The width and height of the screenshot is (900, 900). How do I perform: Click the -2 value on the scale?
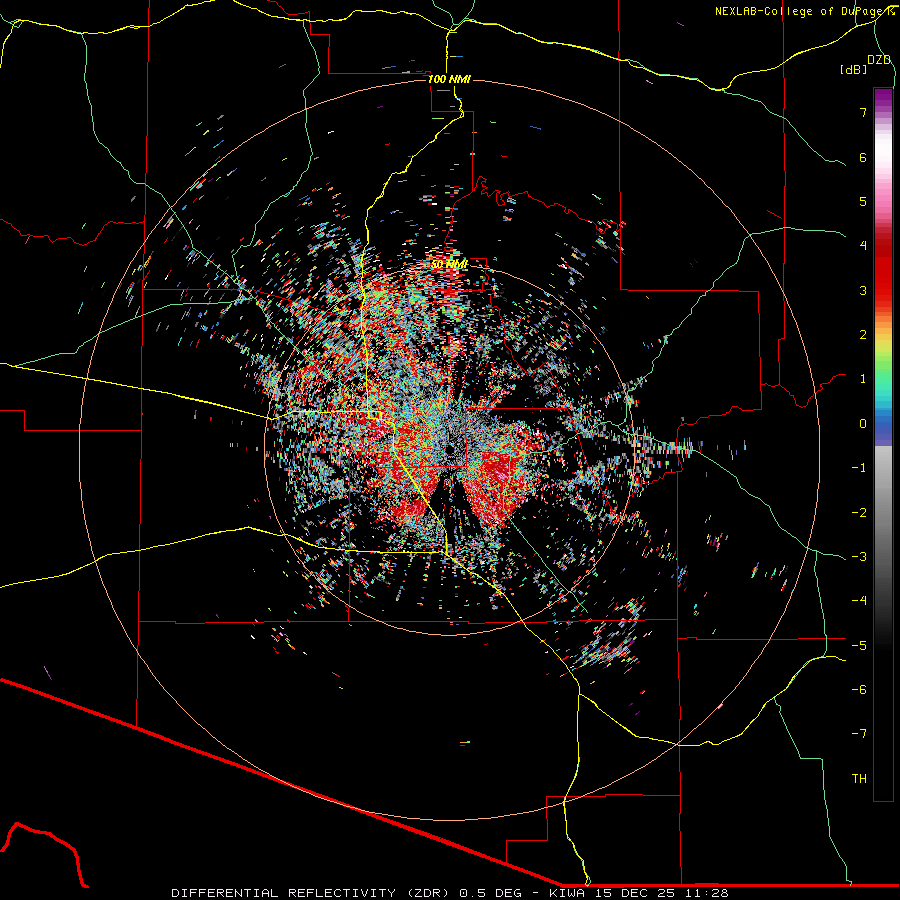tap(859, 512)
